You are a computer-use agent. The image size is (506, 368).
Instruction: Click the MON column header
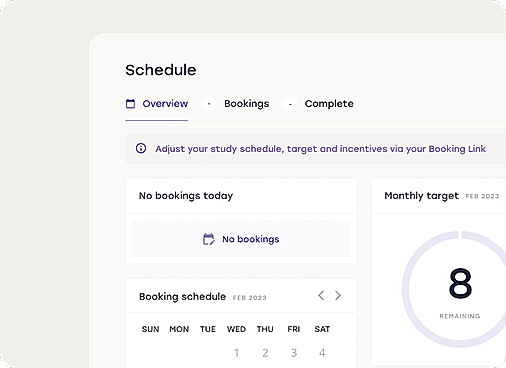[179, 329]
